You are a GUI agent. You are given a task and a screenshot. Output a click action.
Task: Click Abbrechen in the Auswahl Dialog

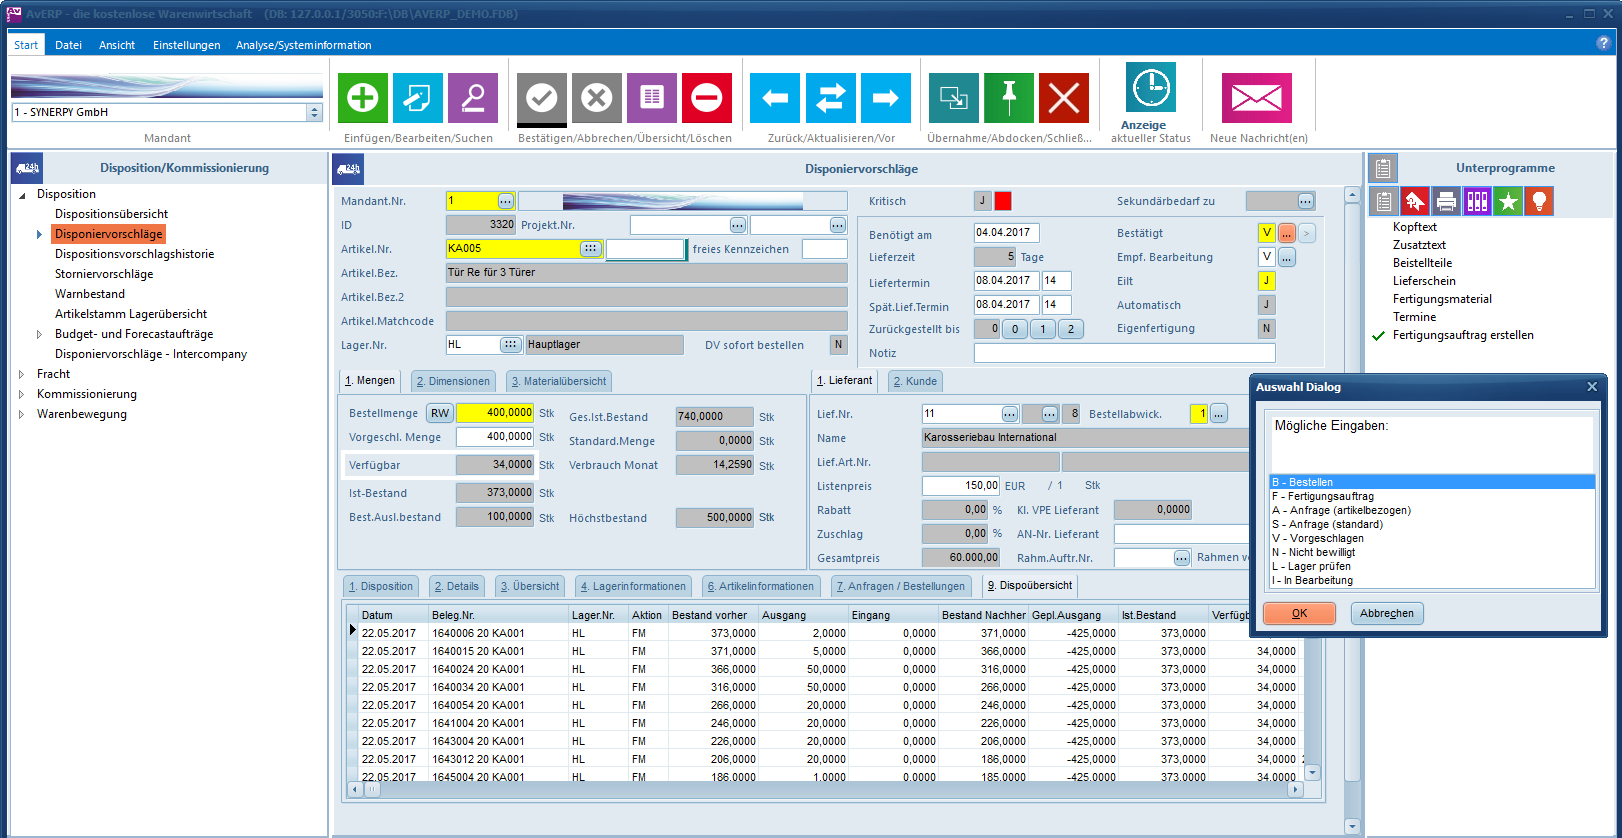click(x=1386, y=613)
